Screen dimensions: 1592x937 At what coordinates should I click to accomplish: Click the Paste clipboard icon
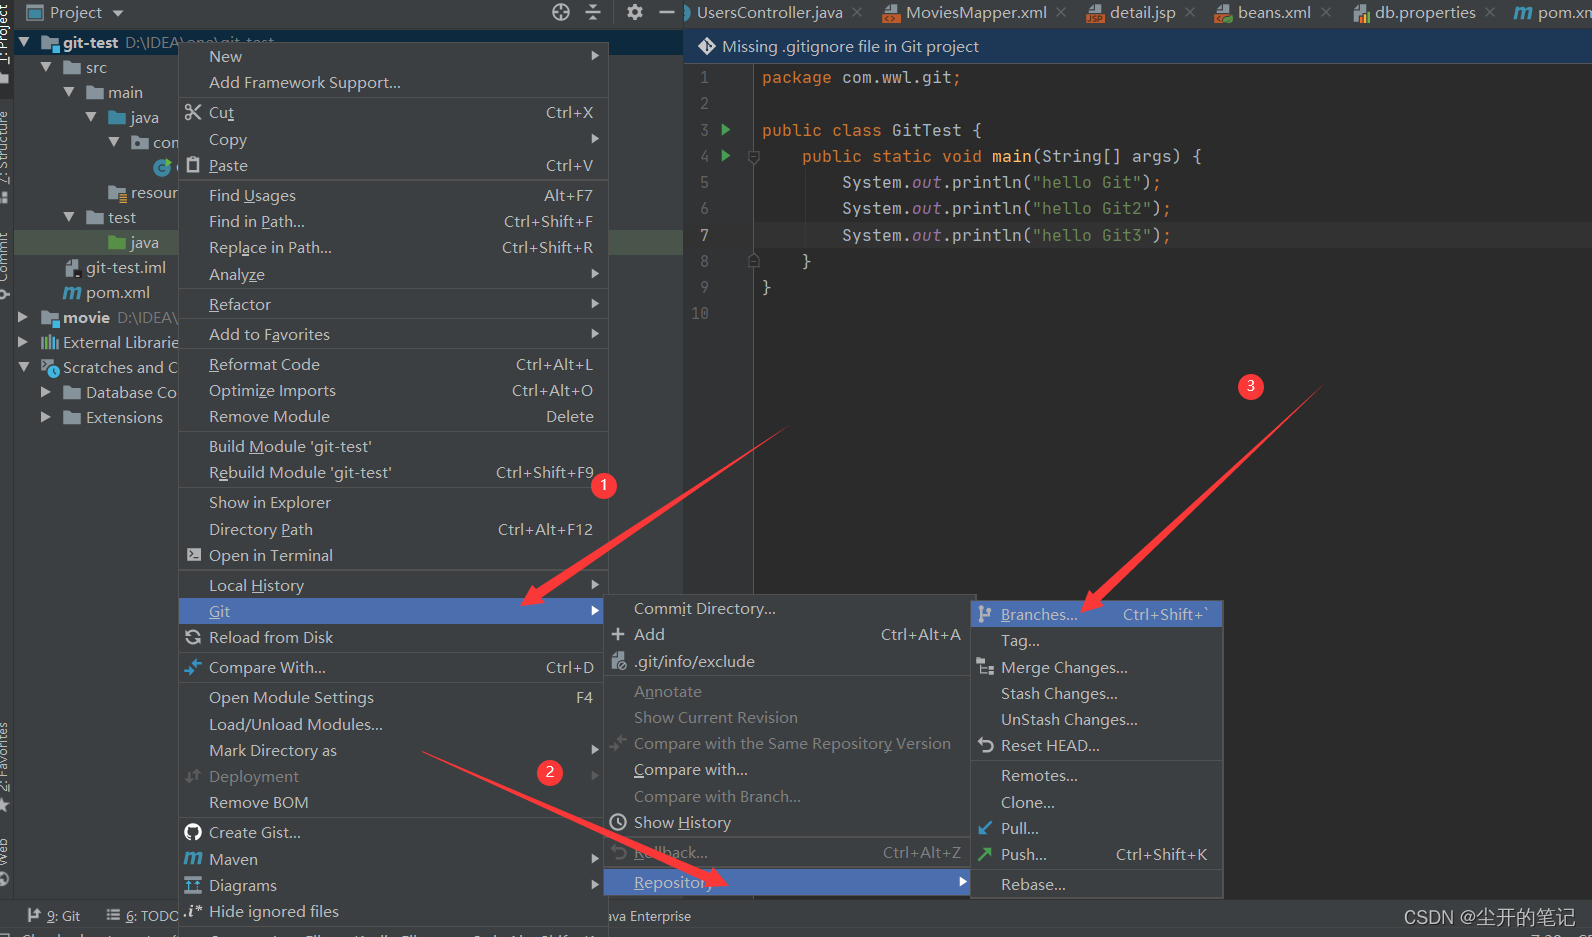pyautogui.click(x=193, y=165)
